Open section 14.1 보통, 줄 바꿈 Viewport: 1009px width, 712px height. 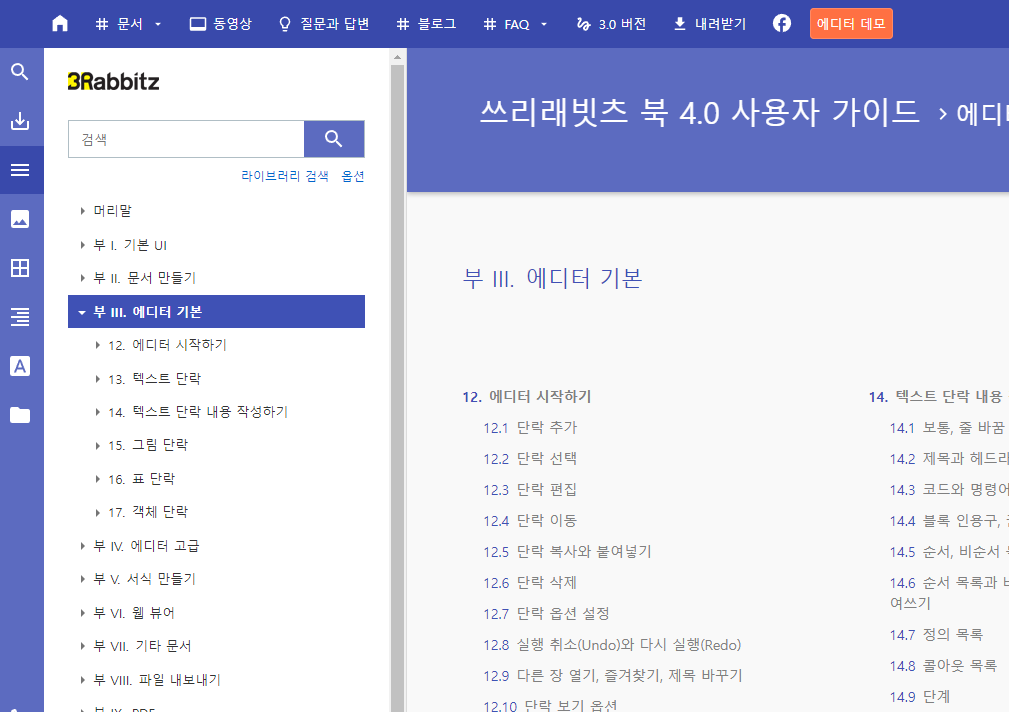[947, 427]
